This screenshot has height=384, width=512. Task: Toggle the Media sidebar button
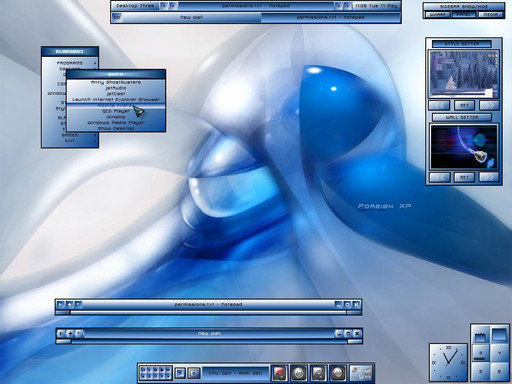(x=491, y=15)
